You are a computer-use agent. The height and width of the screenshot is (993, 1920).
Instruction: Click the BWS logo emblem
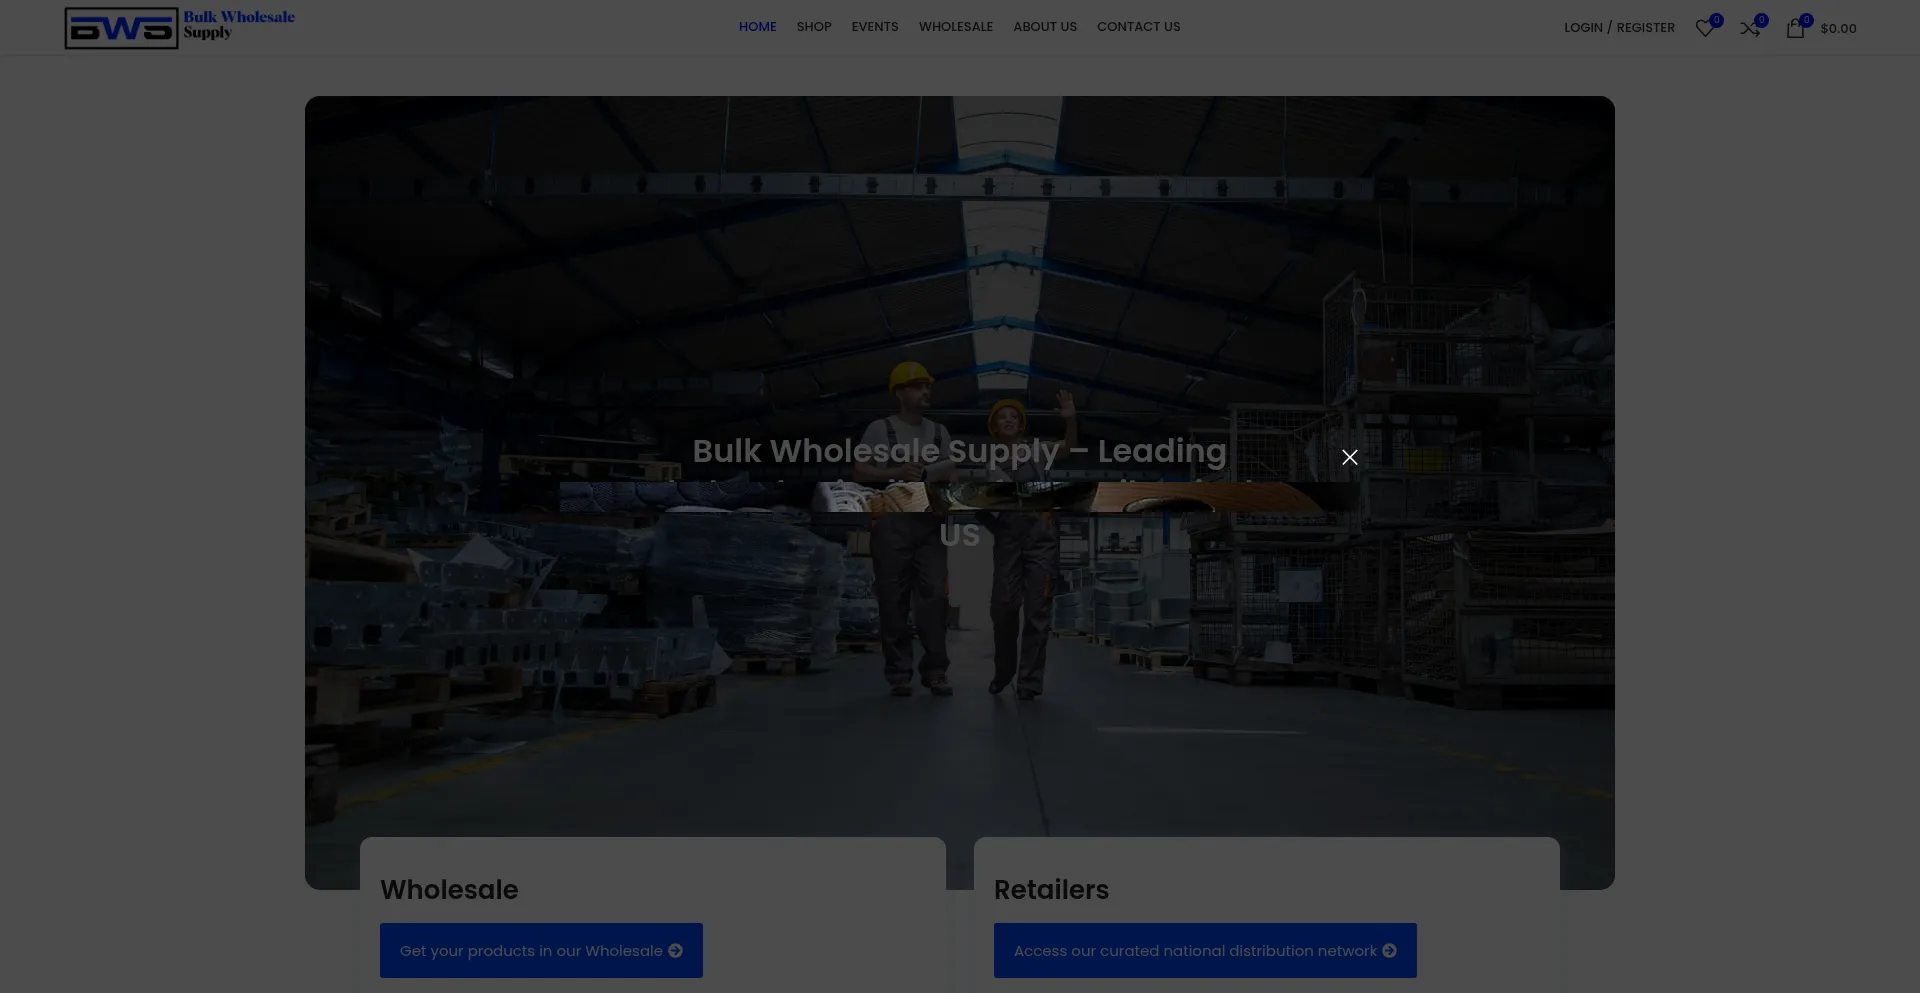[x=121, y=28]
